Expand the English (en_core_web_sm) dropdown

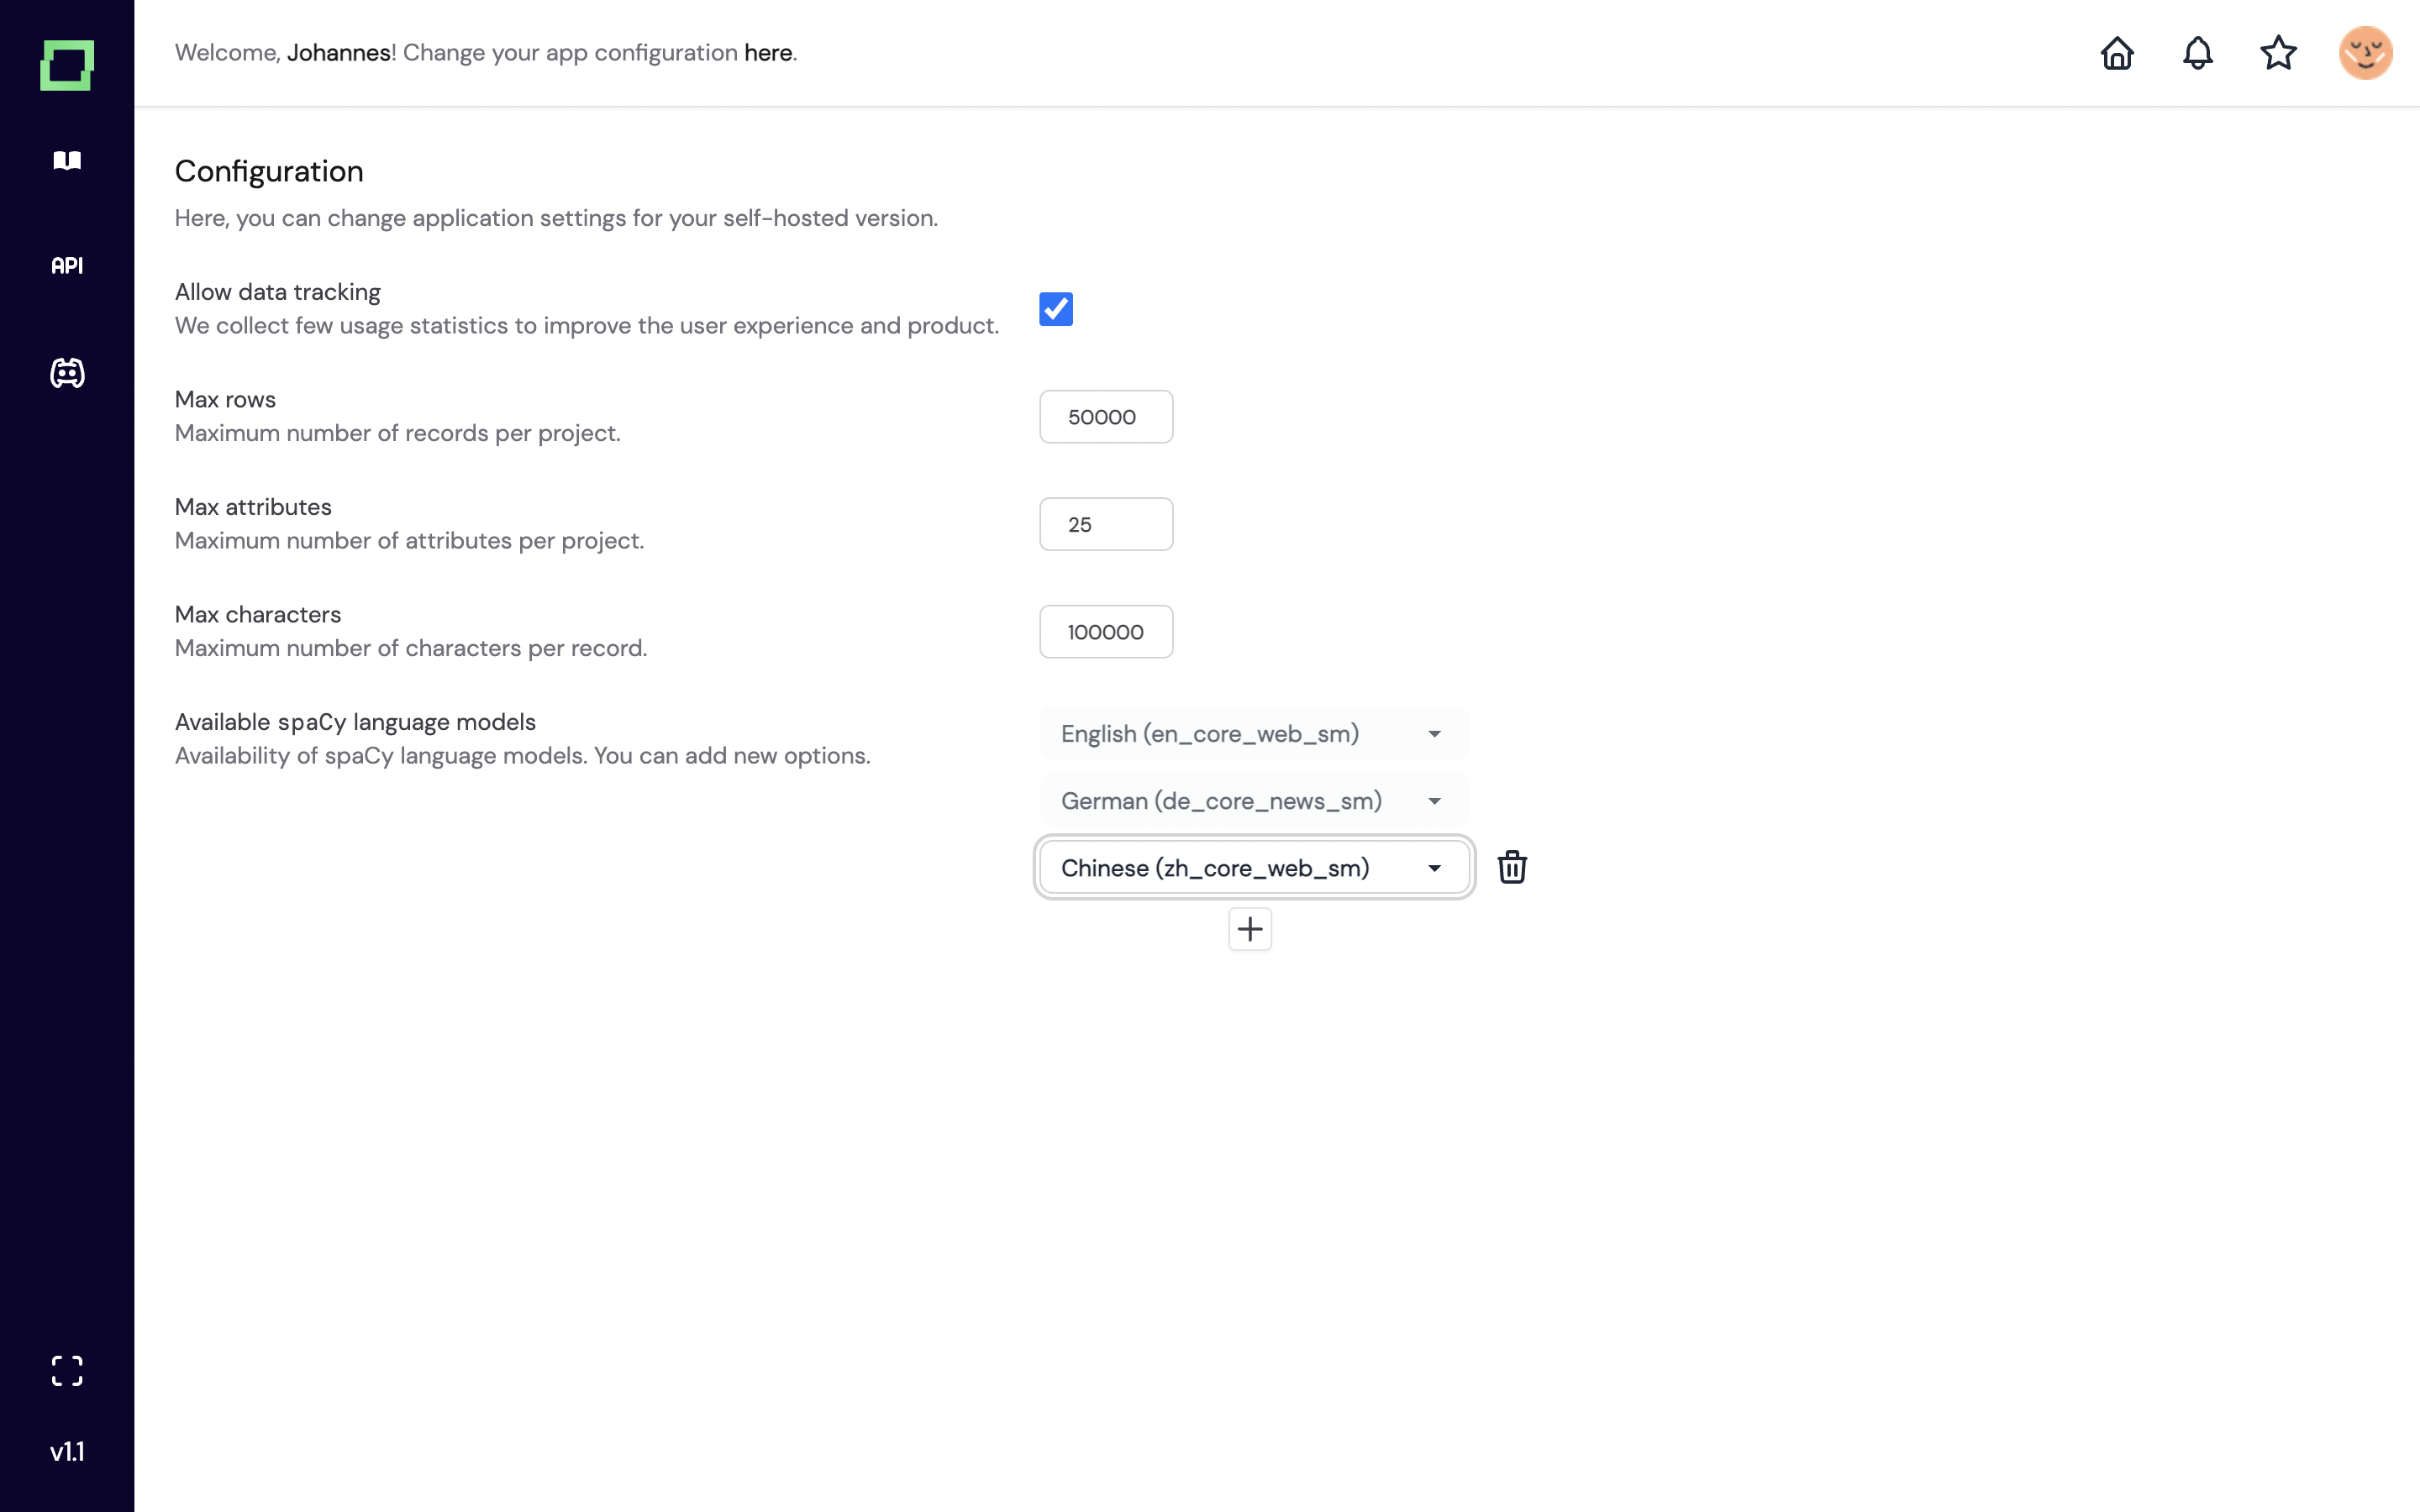[1254, 734]
